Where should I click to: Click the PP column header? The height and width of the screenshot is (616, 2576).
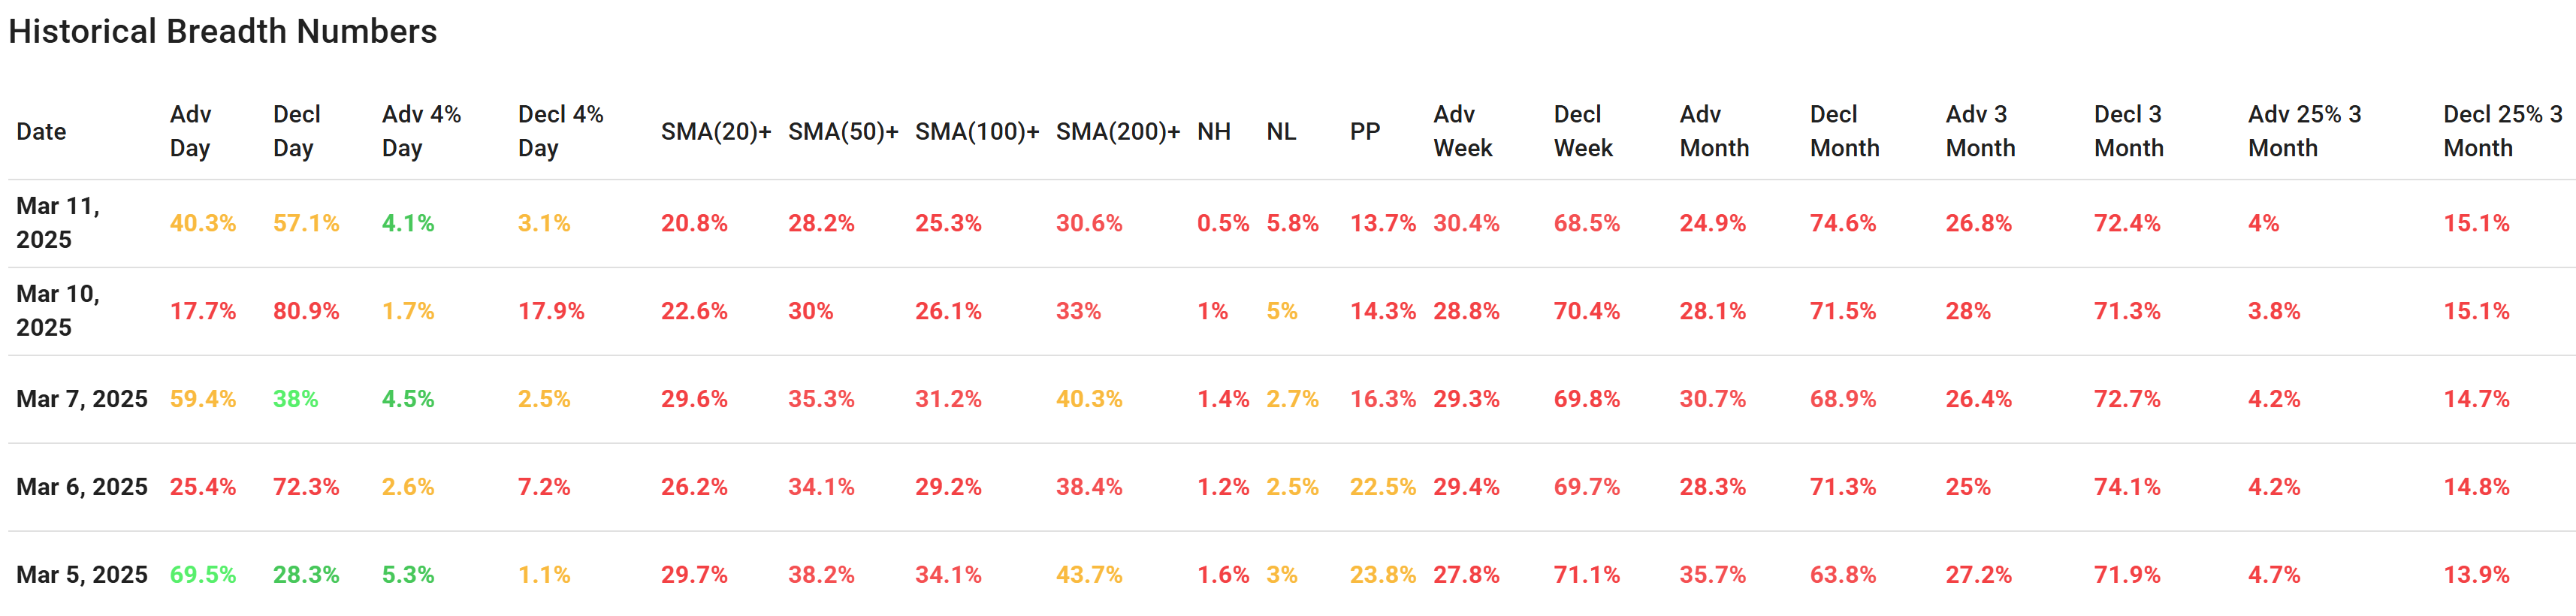[x=1364, y=131]
